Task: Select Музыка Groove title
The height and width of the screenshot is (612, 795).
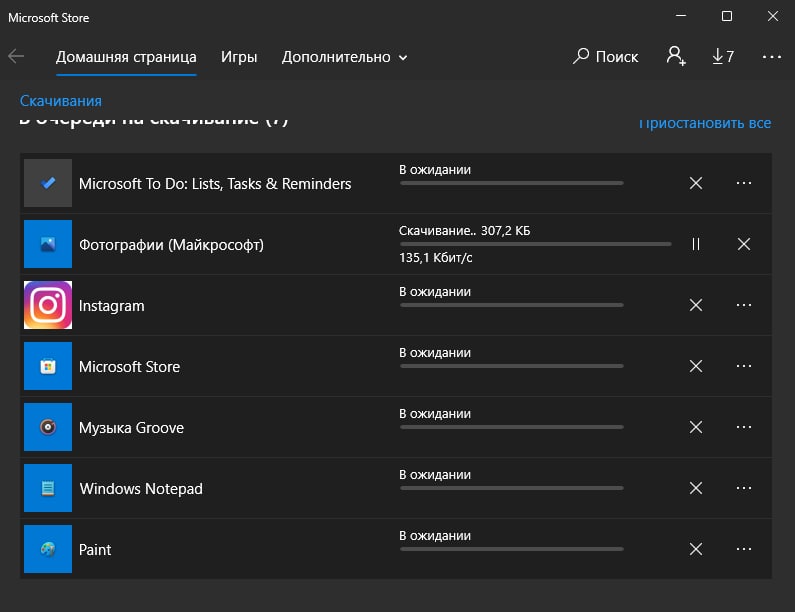Action: 131,428
